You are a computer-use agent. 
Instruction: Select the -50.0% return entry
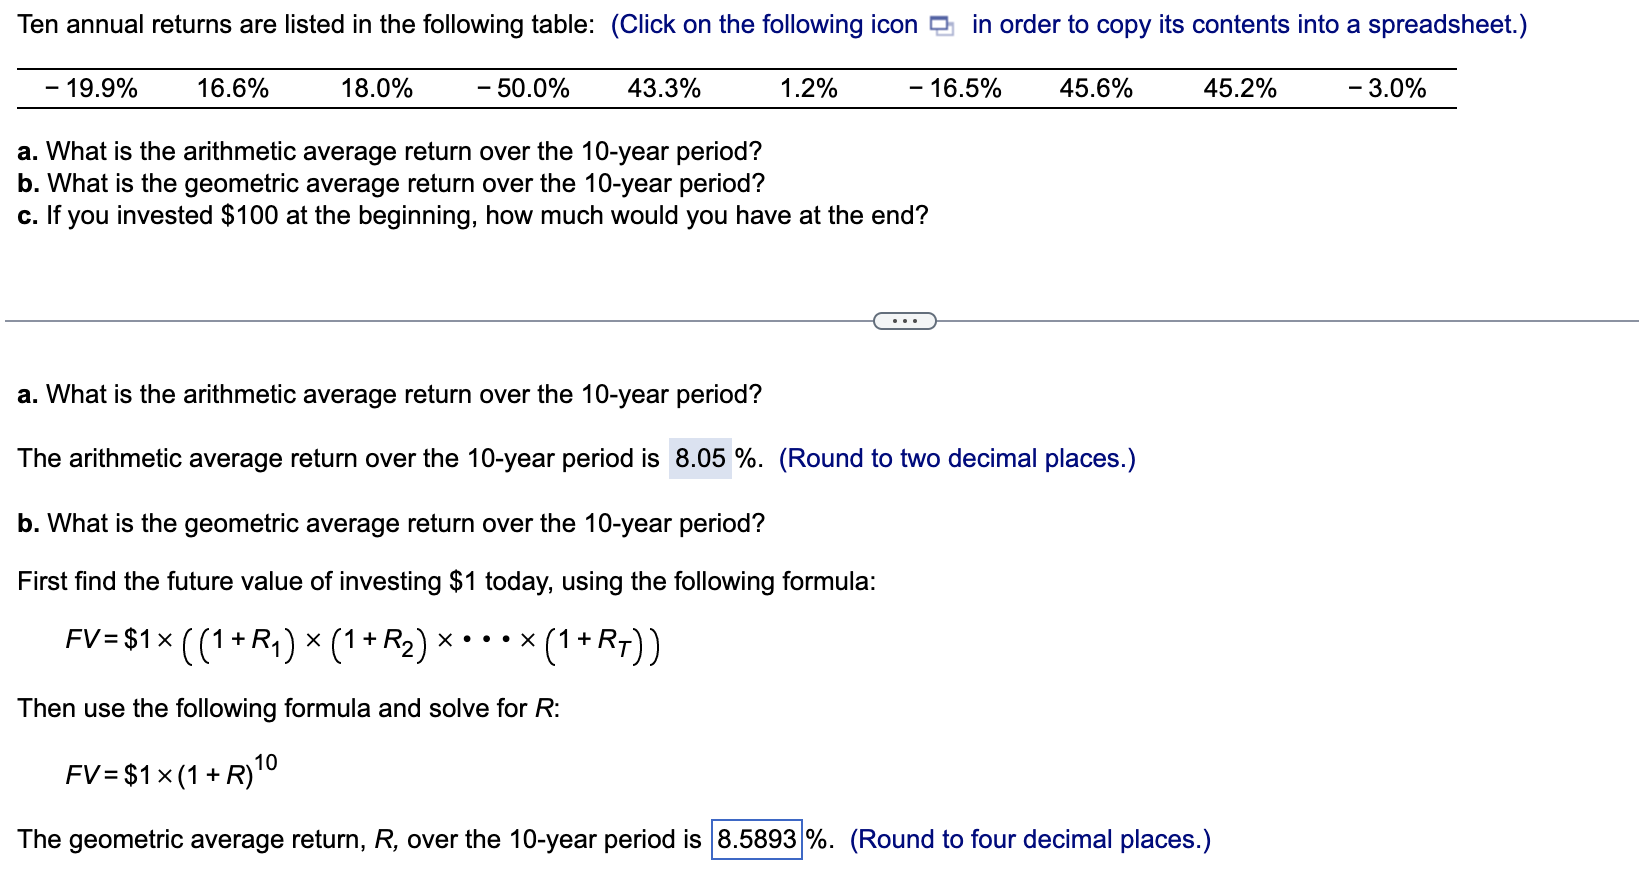(x=524, y=88)
